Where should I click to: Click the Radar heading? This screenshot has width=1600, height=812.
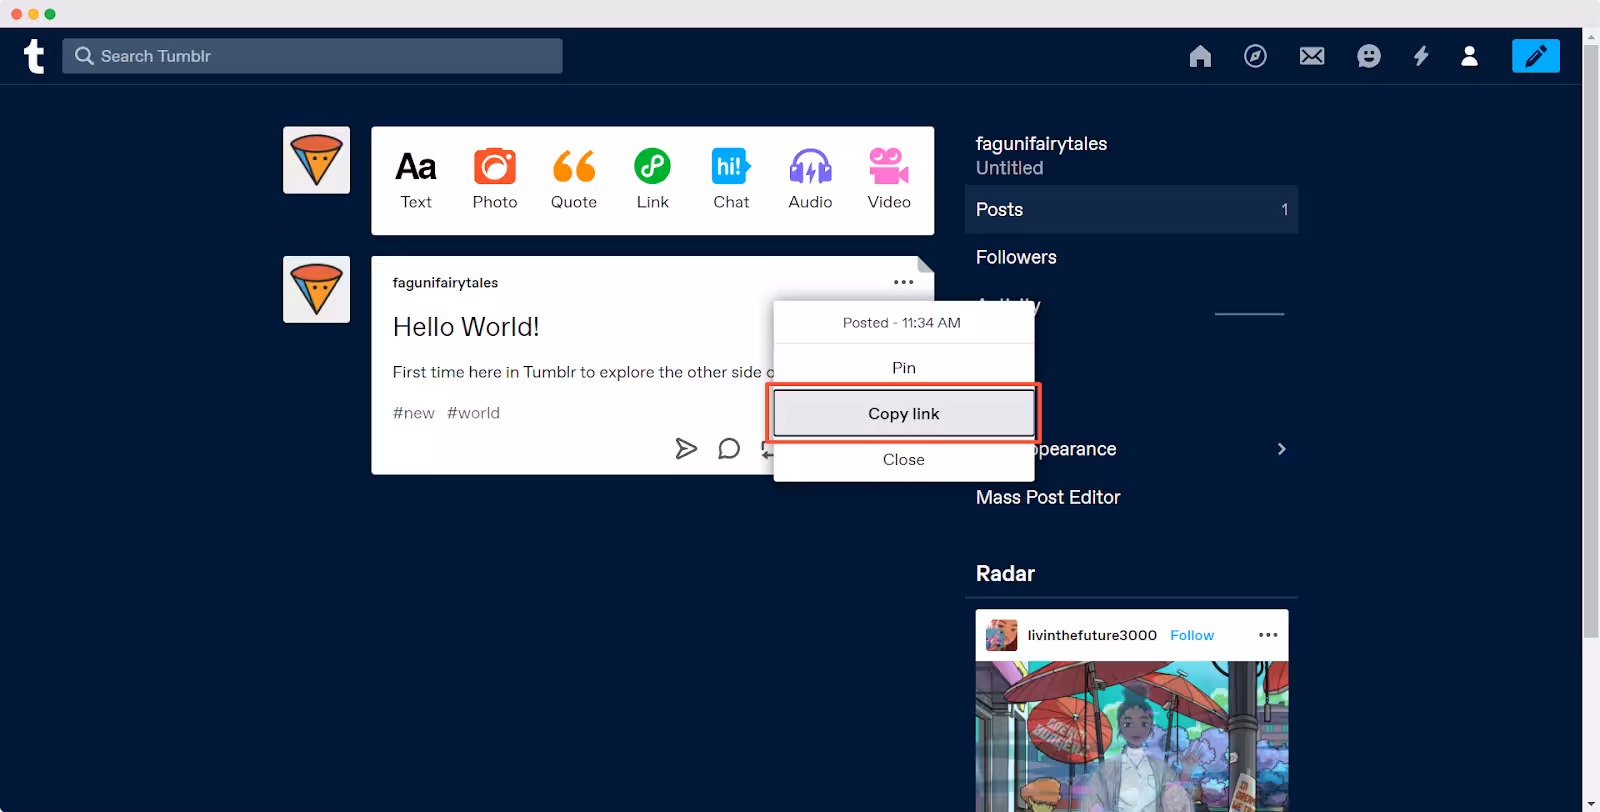(1005, 573)
